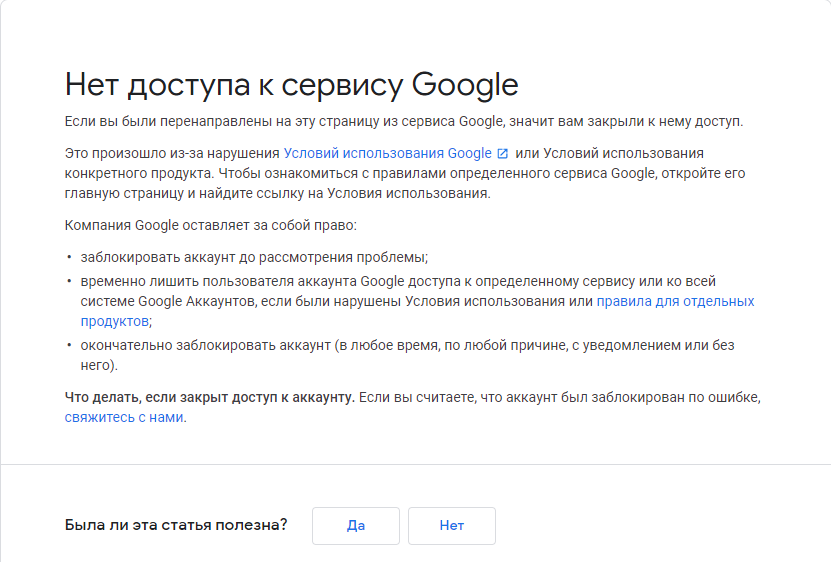831x562 pixels.
Task: Click the bullet заблокировать аккаунт до рассмотрения проблемы
Action: click(x=254, y=257)
